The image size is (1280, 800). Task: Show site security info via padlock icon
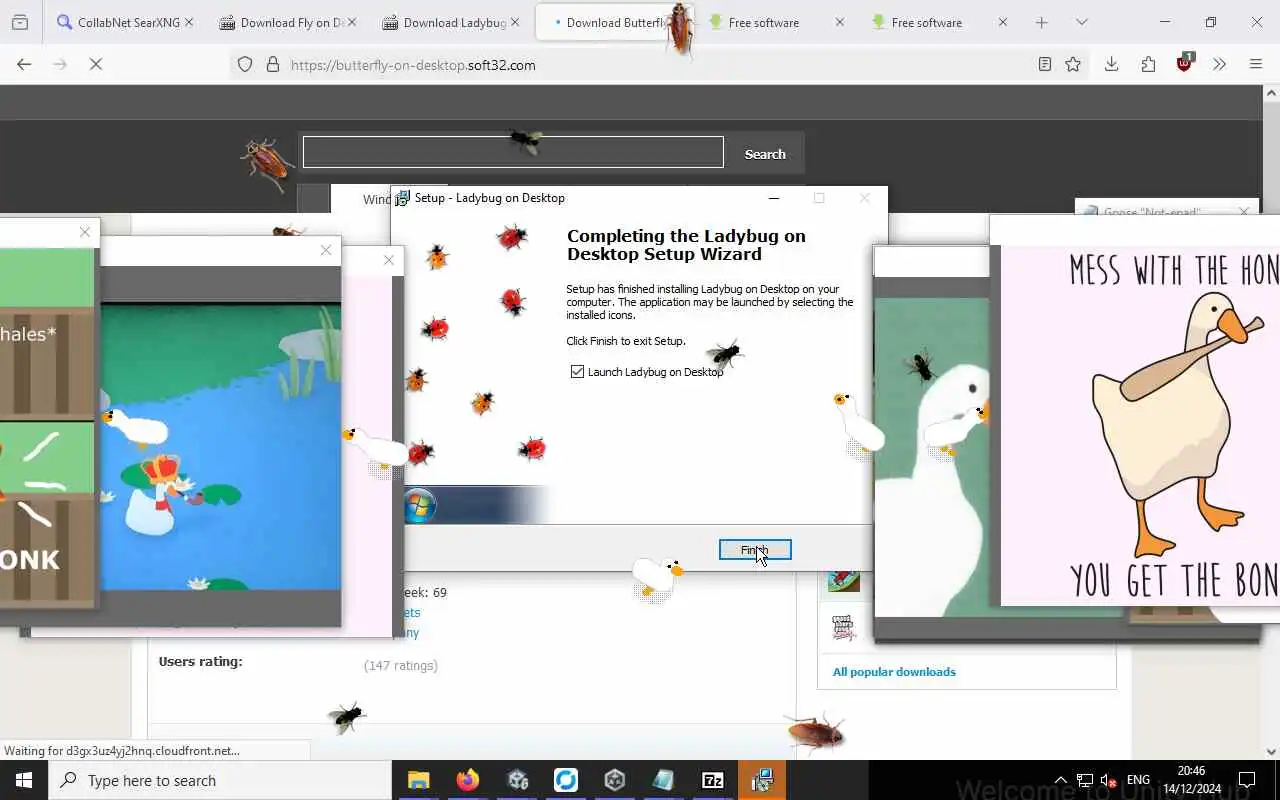click(x=272, y=64)
